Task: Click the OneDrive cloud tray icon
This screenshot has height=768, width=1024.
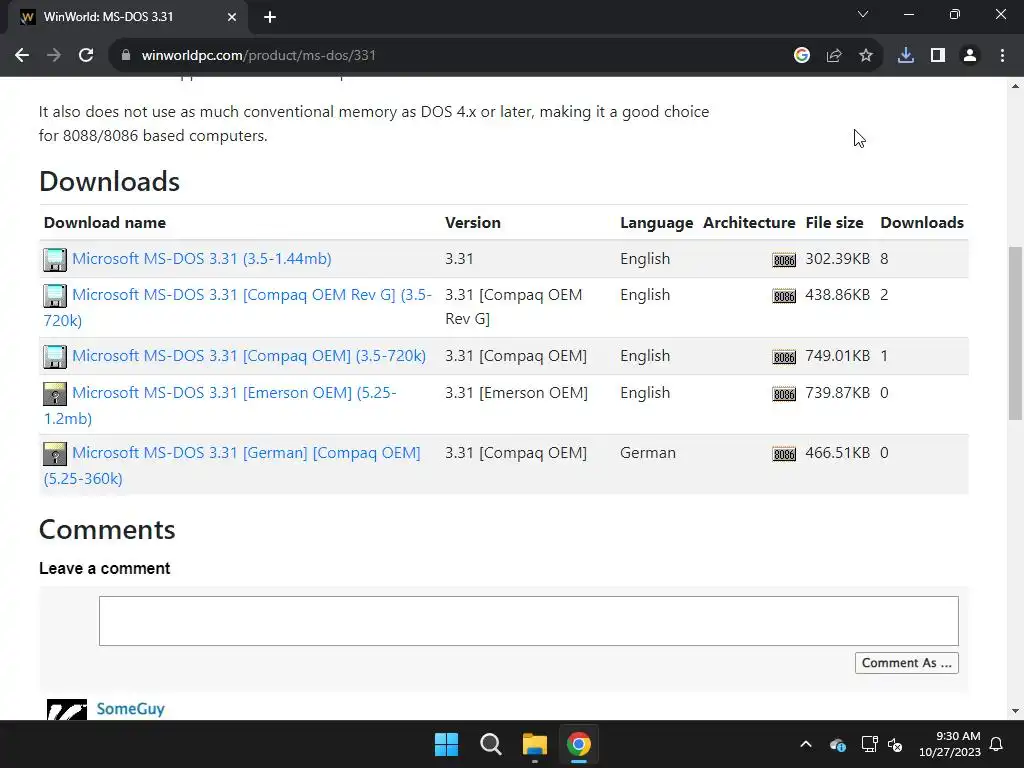Action: (x=838, y=744)
